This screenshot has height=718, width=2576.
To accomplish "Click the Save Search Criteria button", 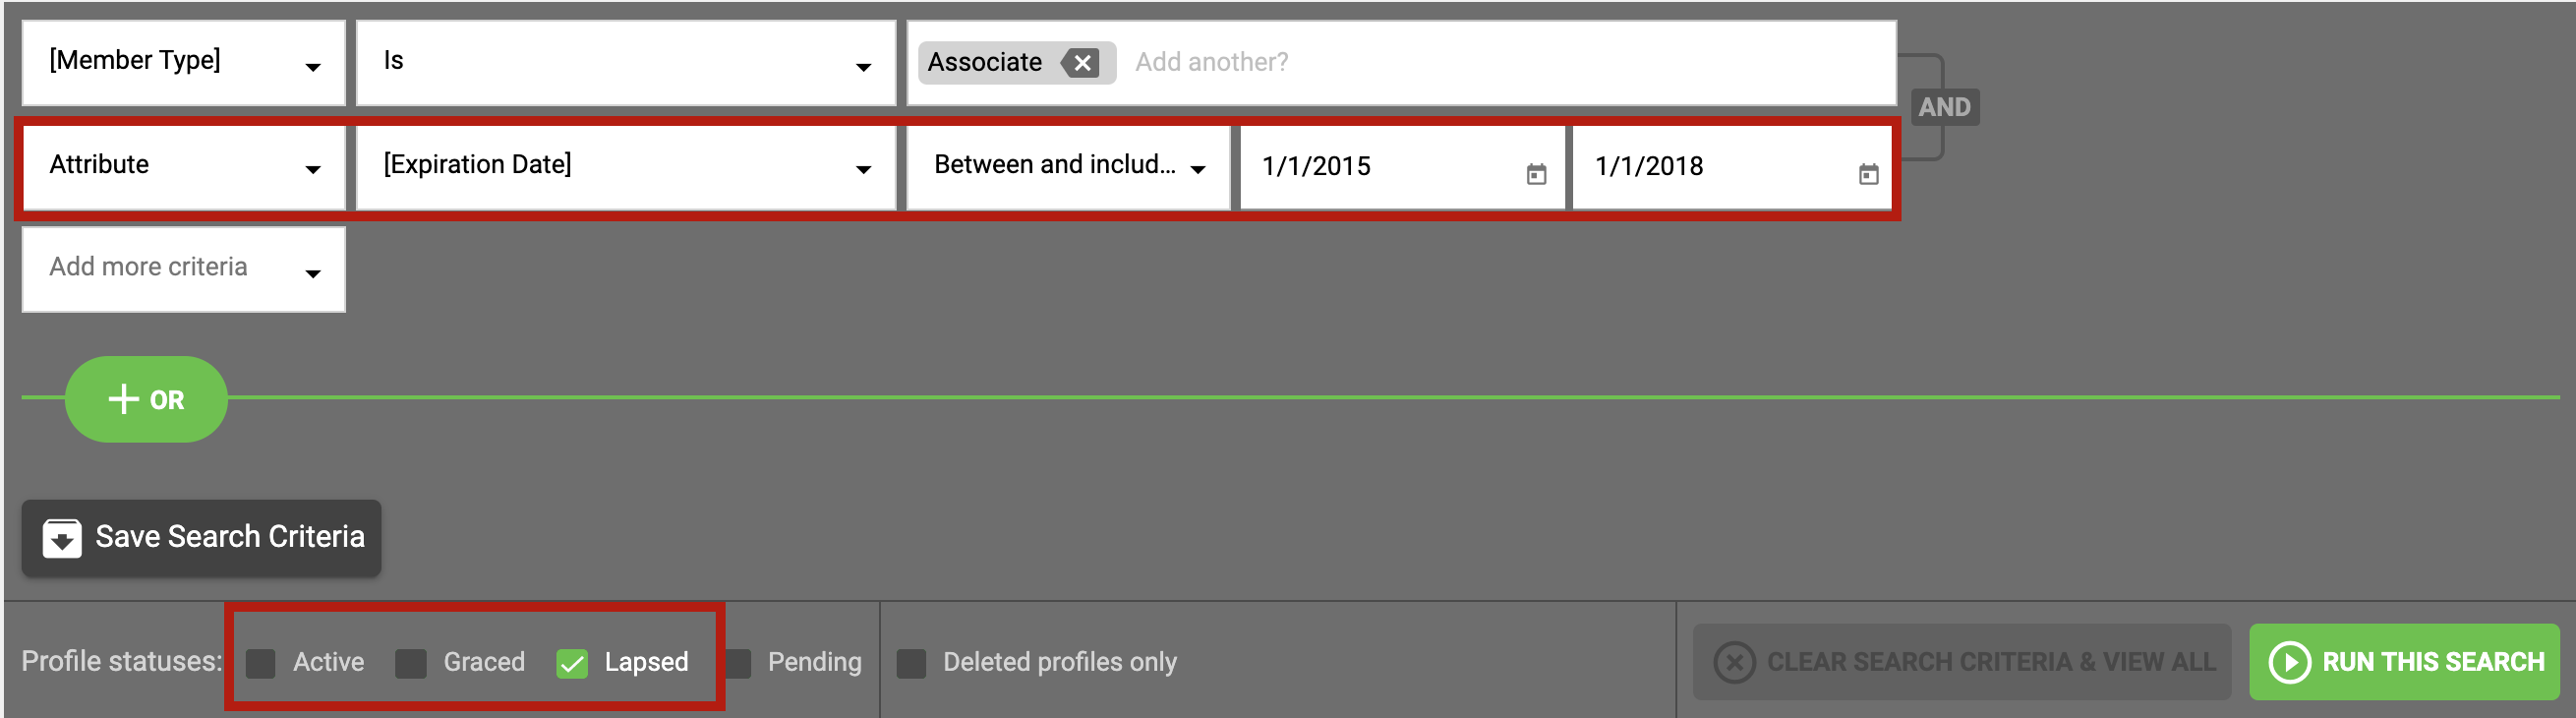I will (200, 537).
